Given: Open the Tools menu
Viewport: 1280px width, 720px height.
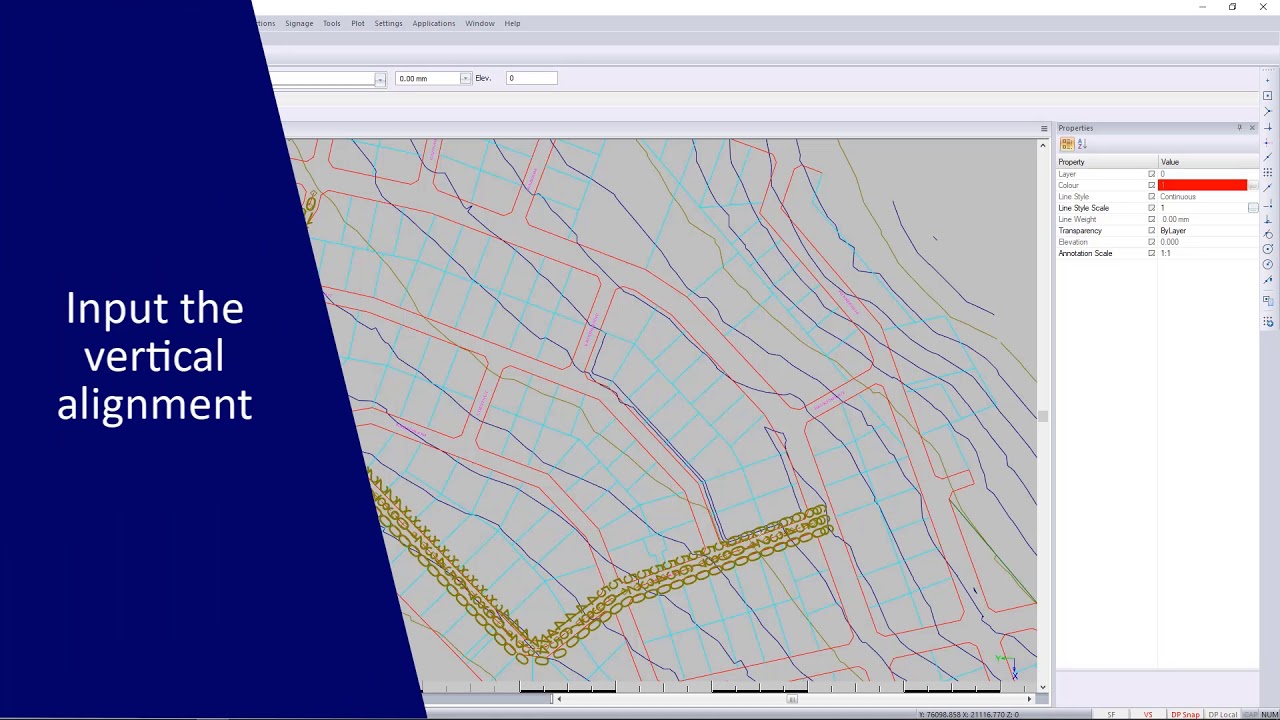Looking at the screenshot, I should click(x=332, y=23).
